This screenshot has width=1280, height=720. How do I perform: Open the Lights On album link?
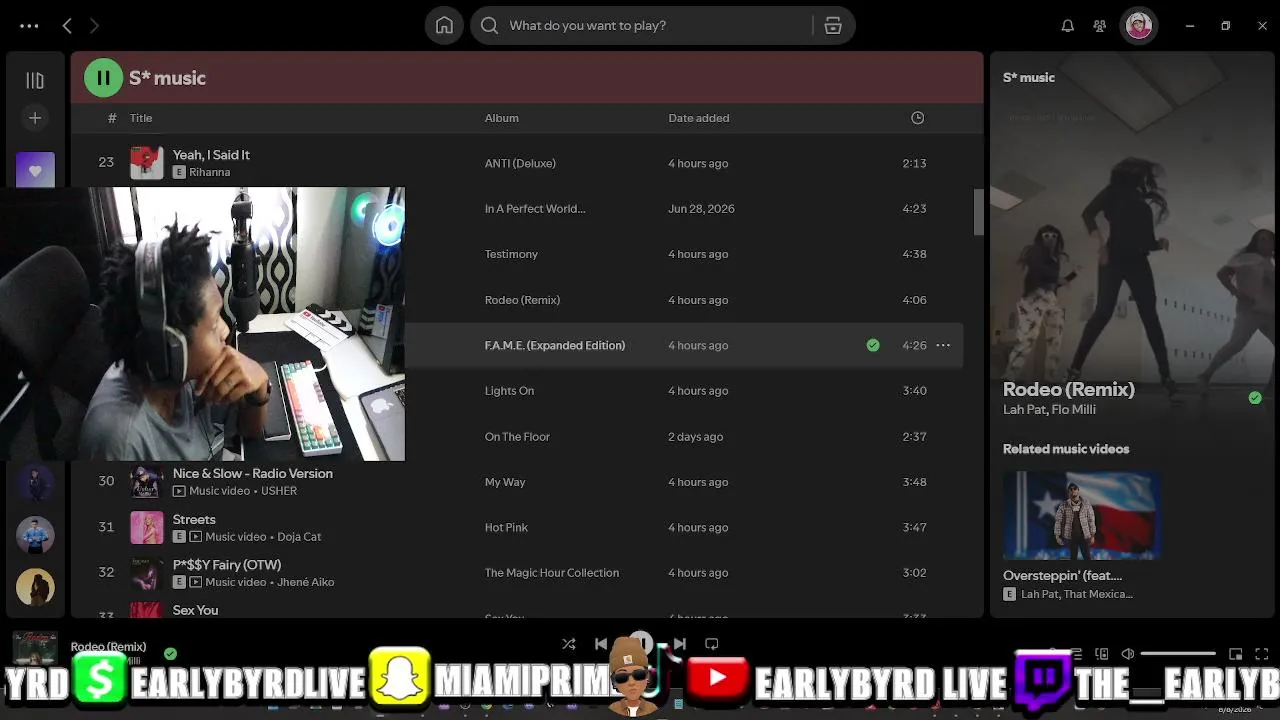pos(509,391)
